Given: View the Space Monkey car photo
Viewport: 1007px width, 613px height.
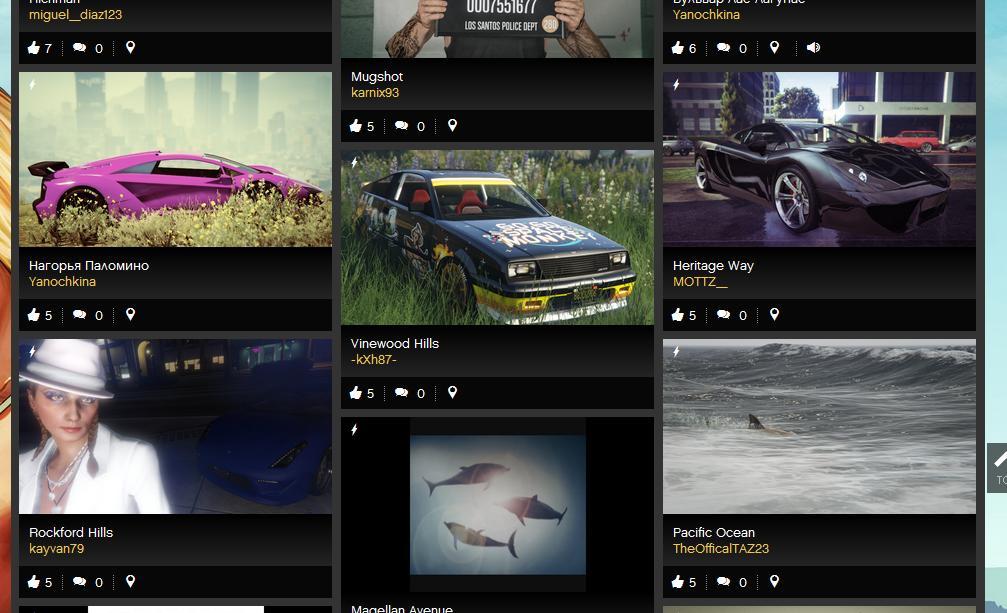Looking at the screenshot, I should tap(497, 237).
